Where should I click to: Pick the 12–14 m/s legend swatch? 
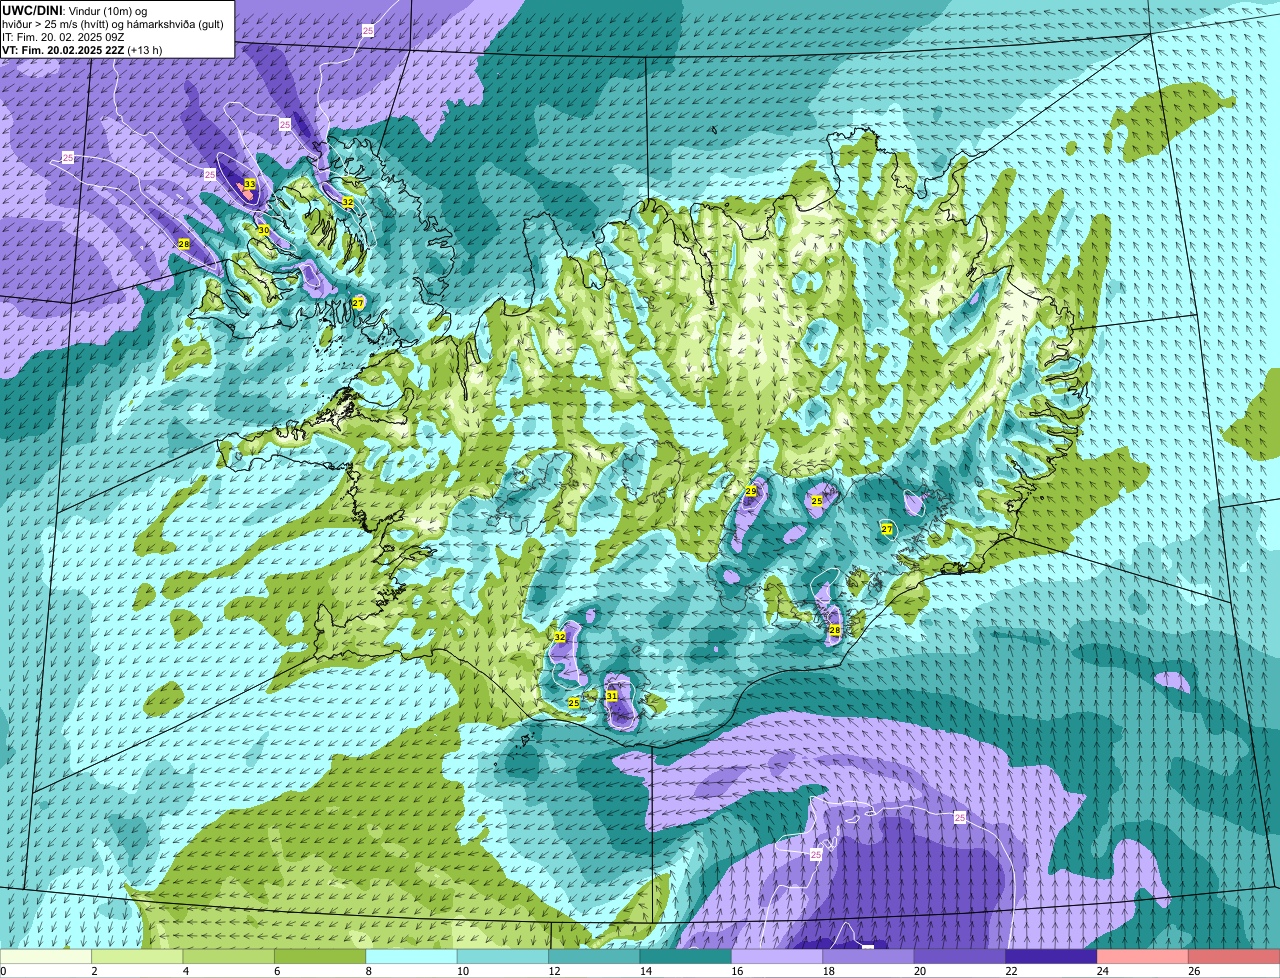coord(594,956)
